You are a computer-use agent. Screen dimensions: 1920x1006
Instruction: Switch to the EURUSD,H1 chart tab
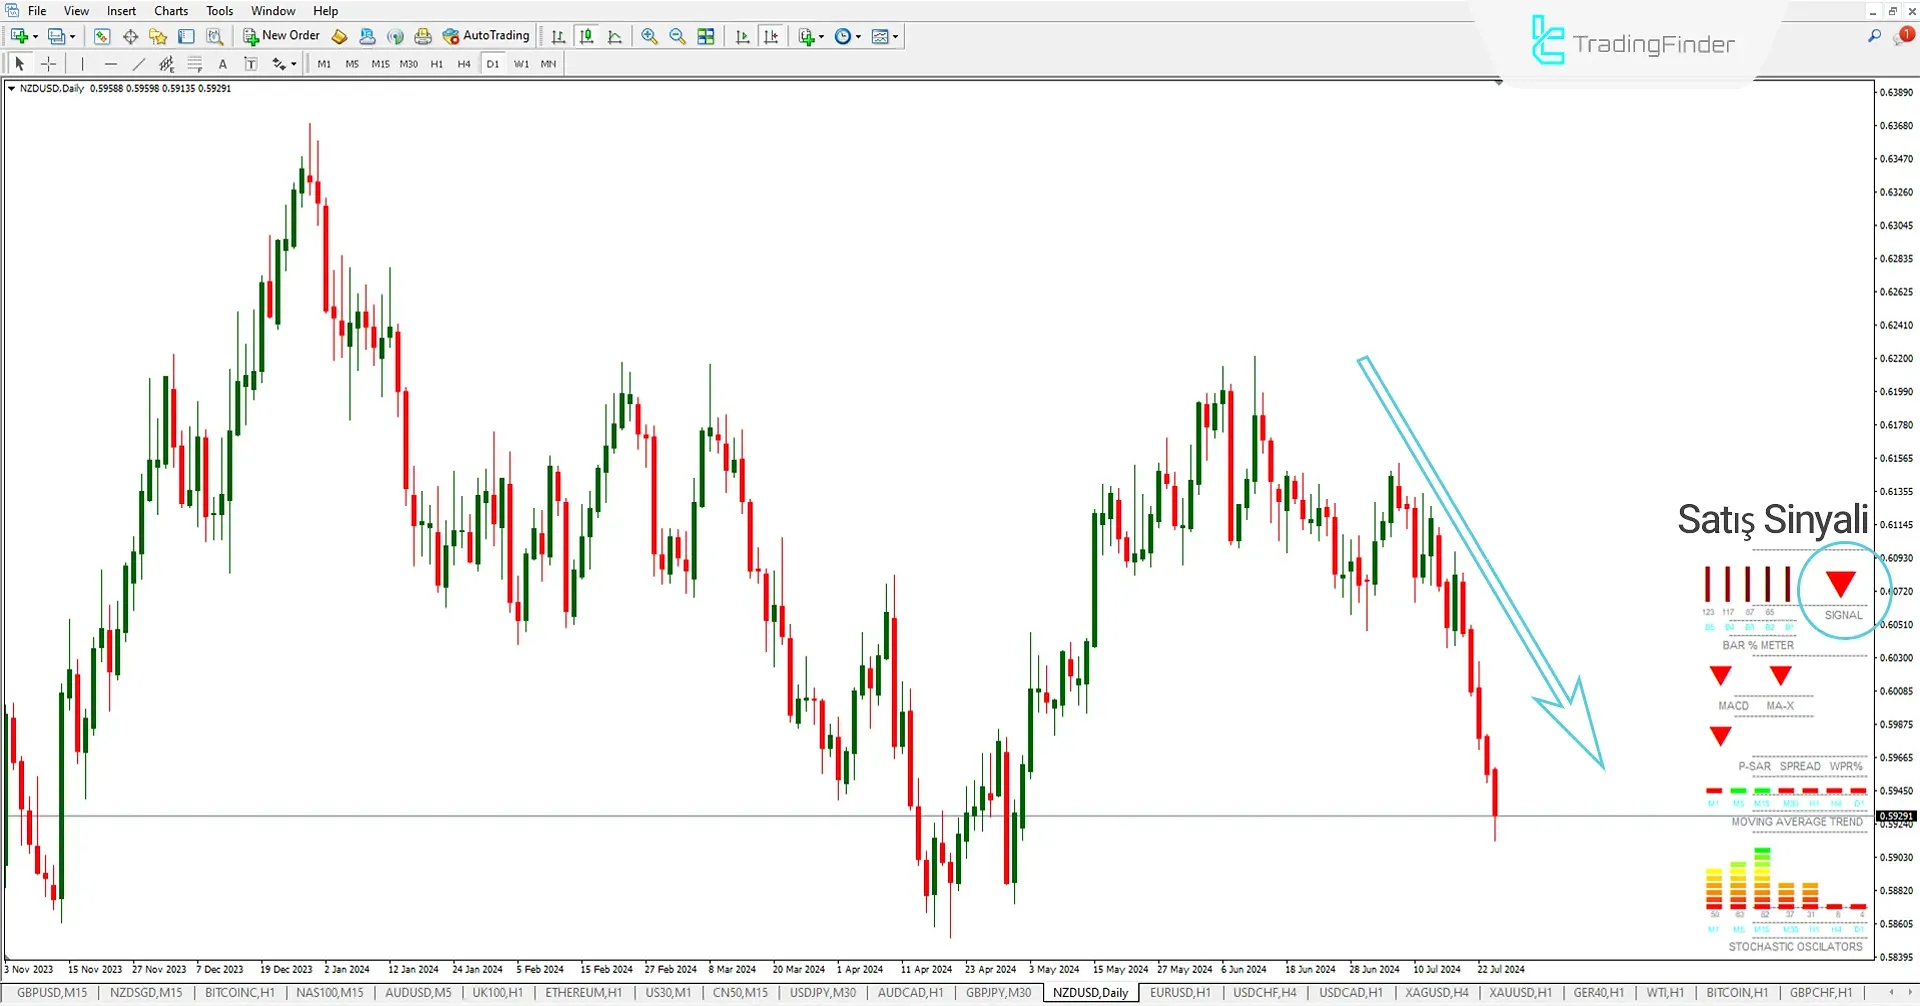click(x=1179, y=993)
